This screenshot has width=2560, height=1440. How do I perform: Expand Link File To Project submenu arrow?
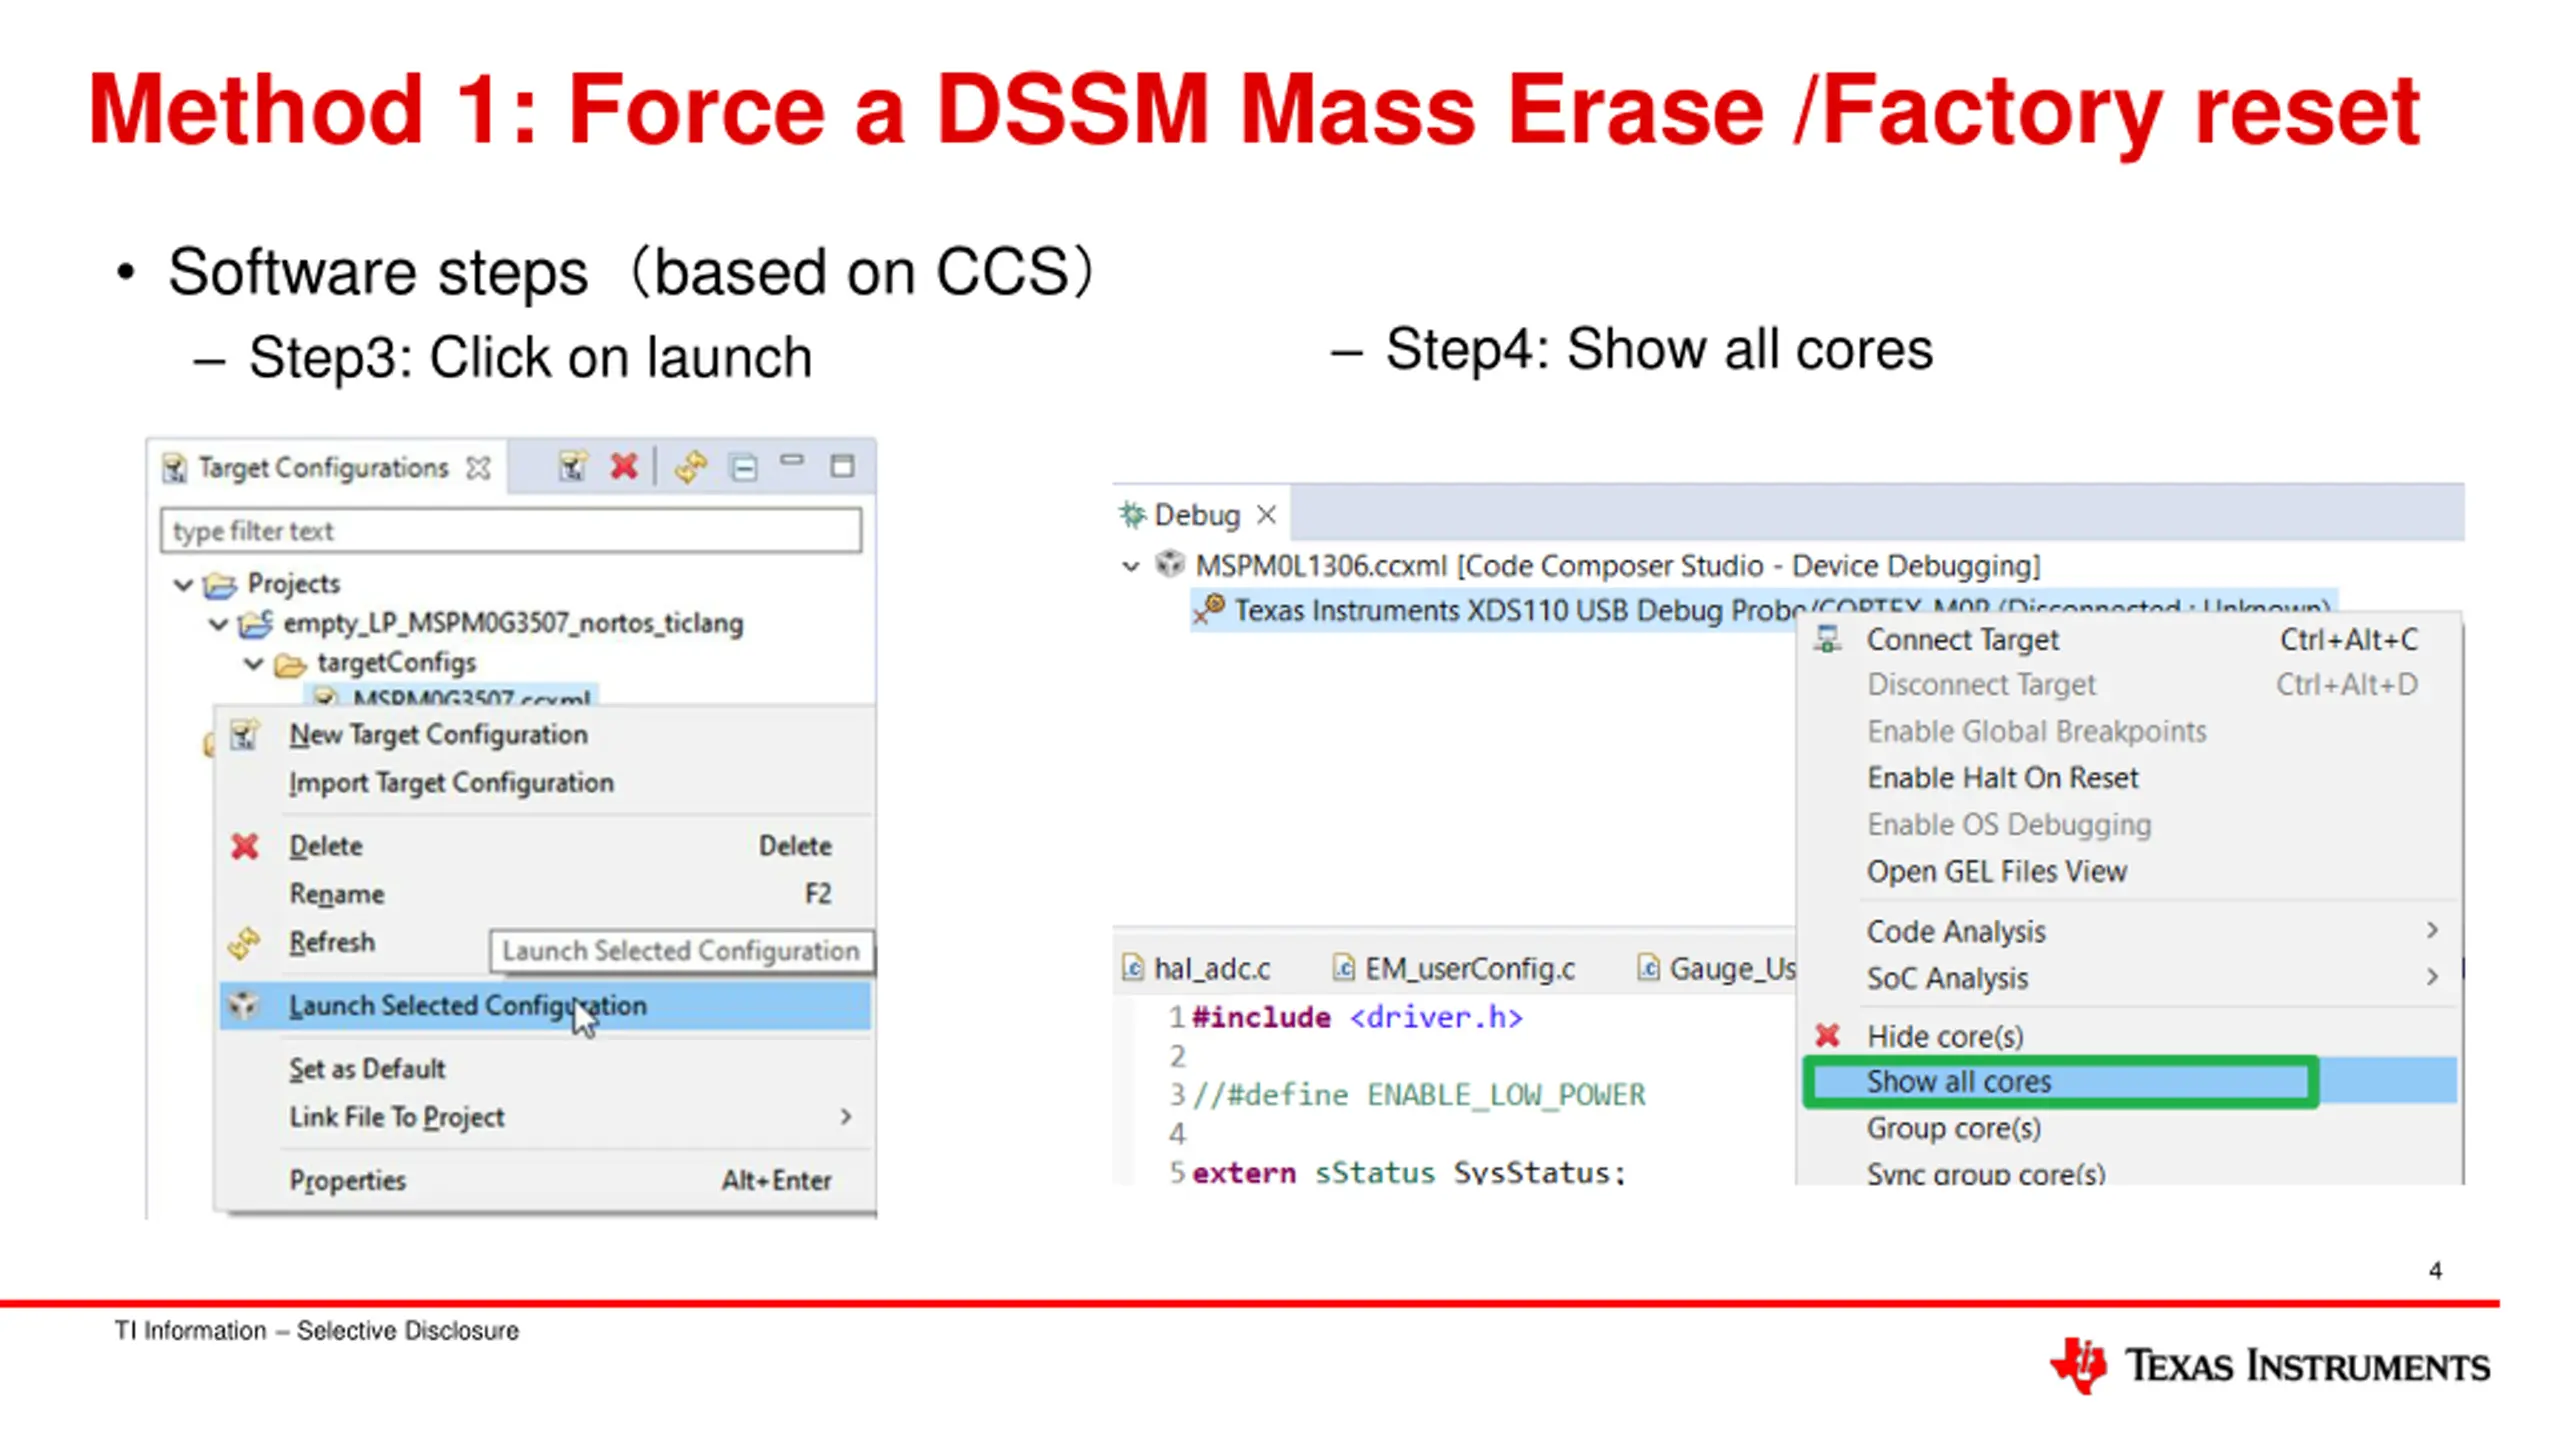(x=846, y=1116)
